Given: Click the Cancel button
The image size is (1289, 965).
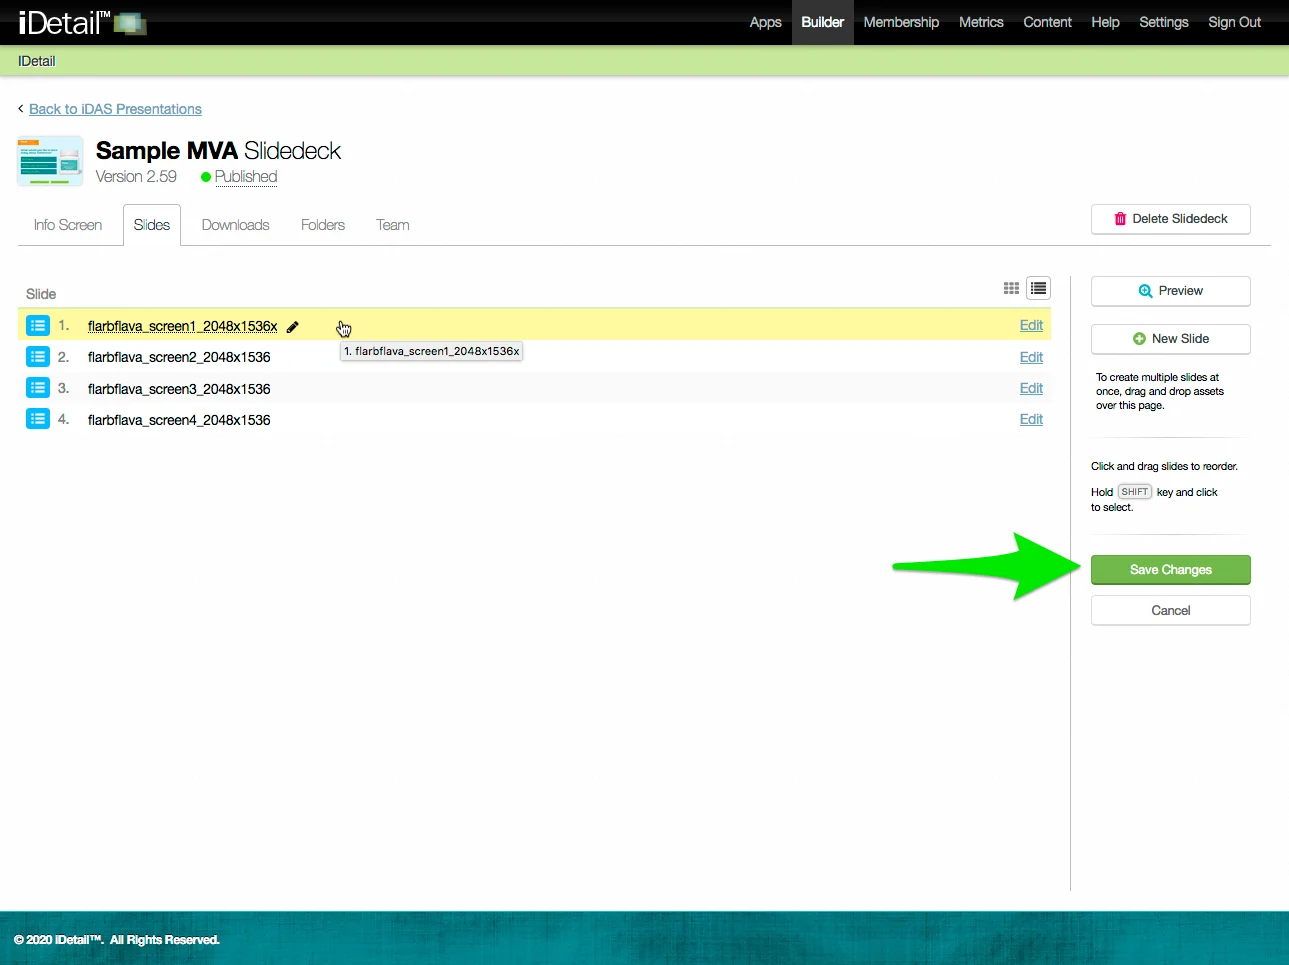Looking at the screenshot, I should 1171,611.
